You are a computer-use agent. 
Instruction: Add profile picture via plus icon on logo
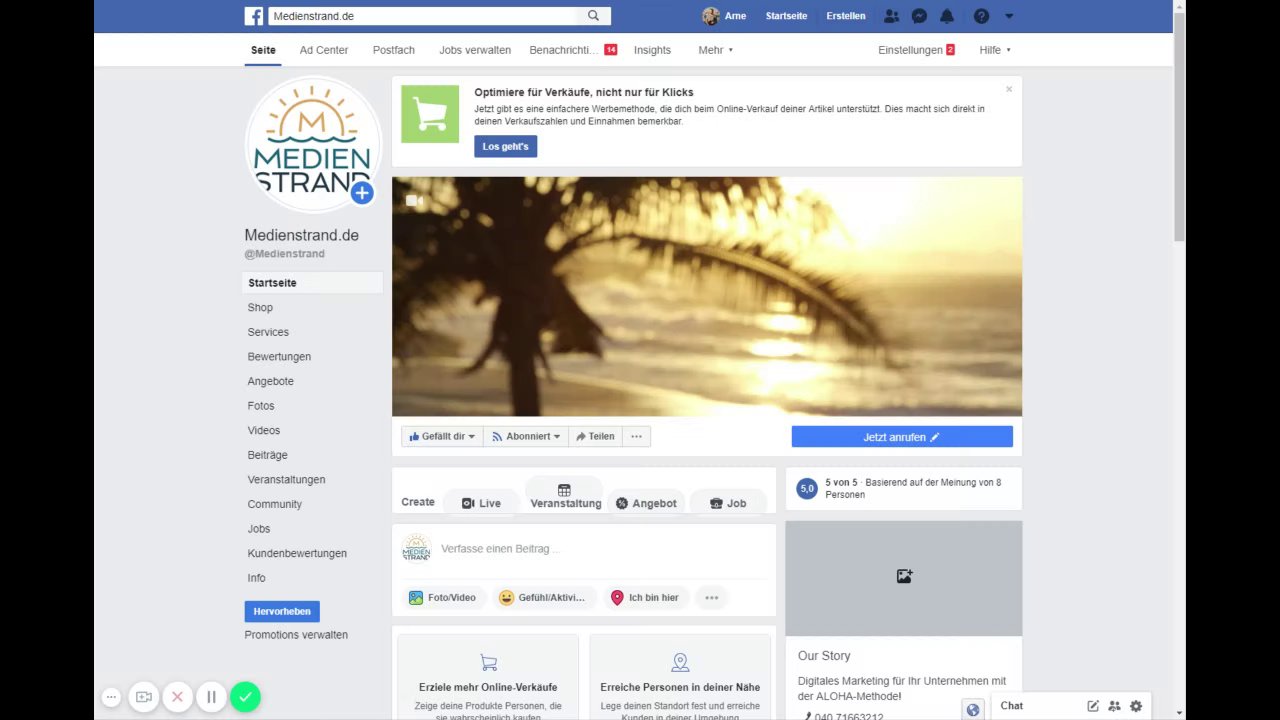(362, 193)
